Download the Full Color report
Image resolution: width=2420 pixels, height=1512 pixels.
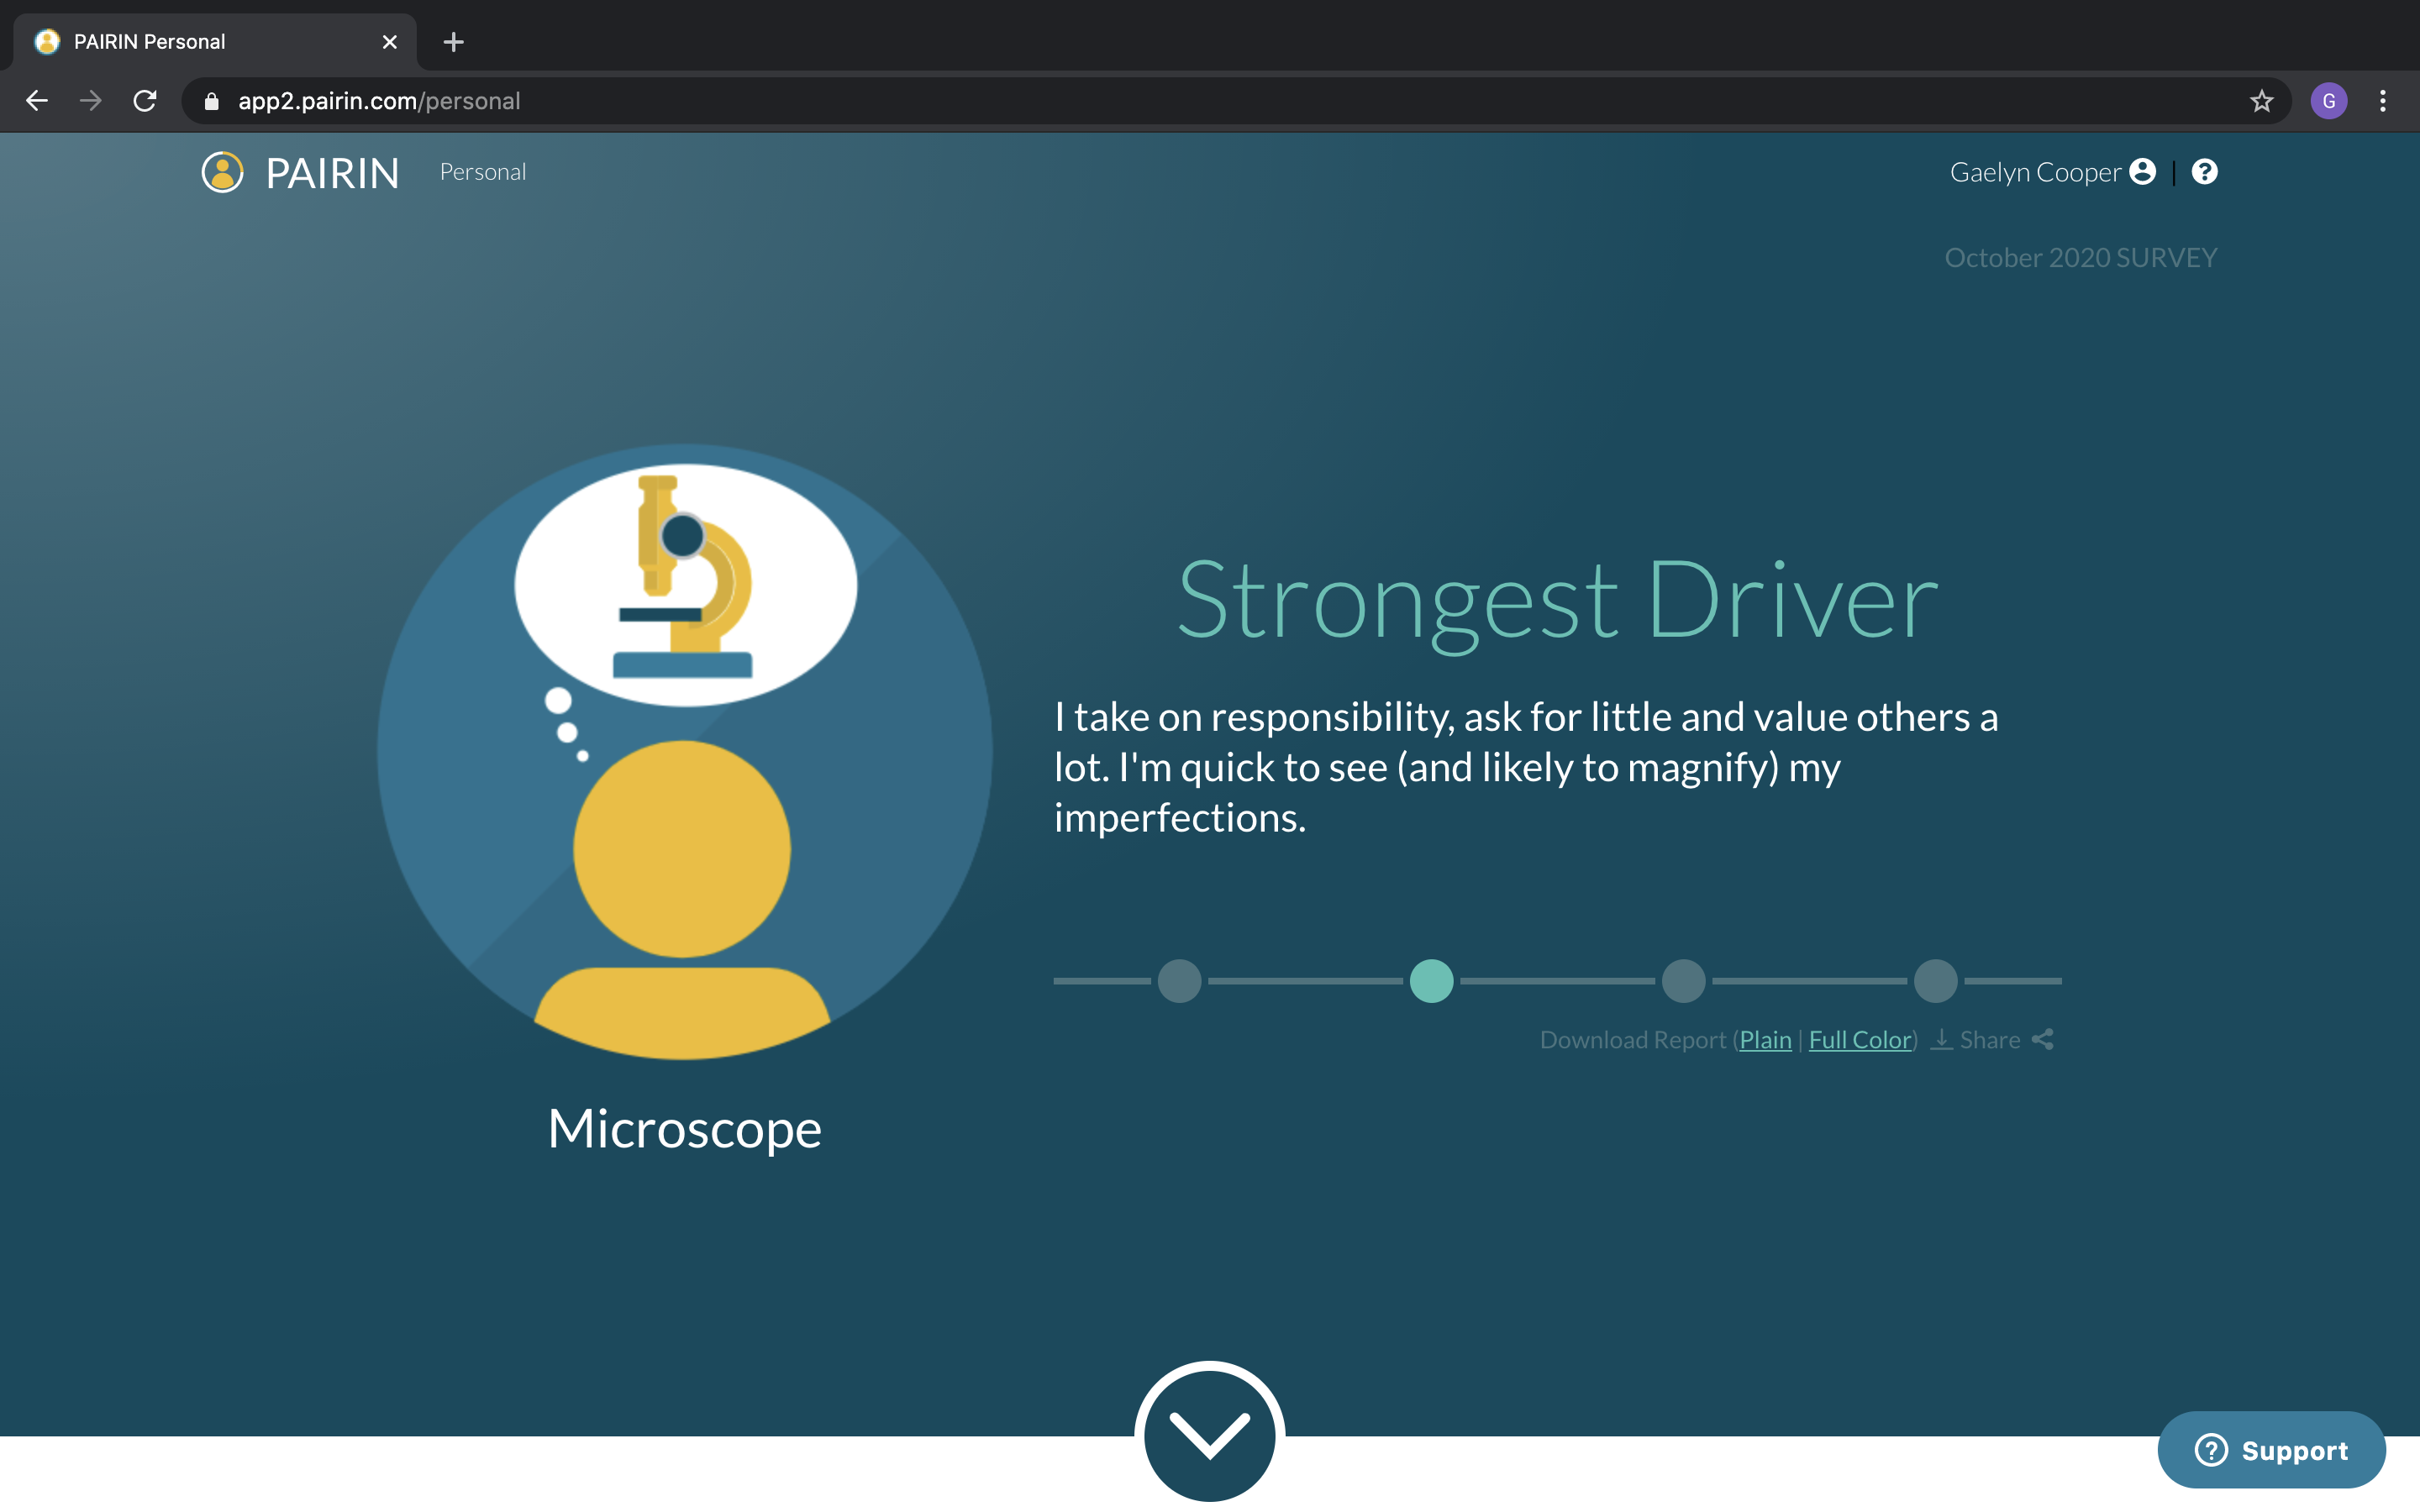pos(1859,1040)
